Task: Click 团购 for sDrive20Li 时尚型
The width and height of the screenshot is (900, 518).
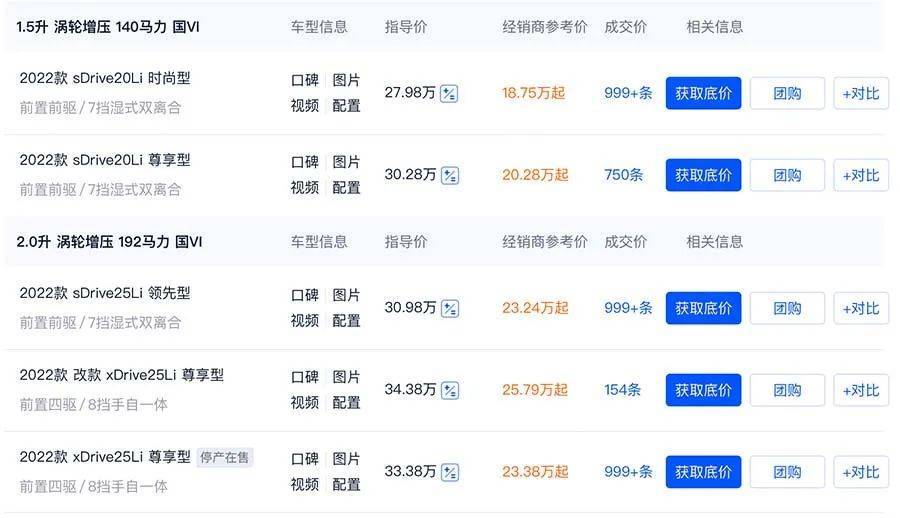Action: coord(787,93)
